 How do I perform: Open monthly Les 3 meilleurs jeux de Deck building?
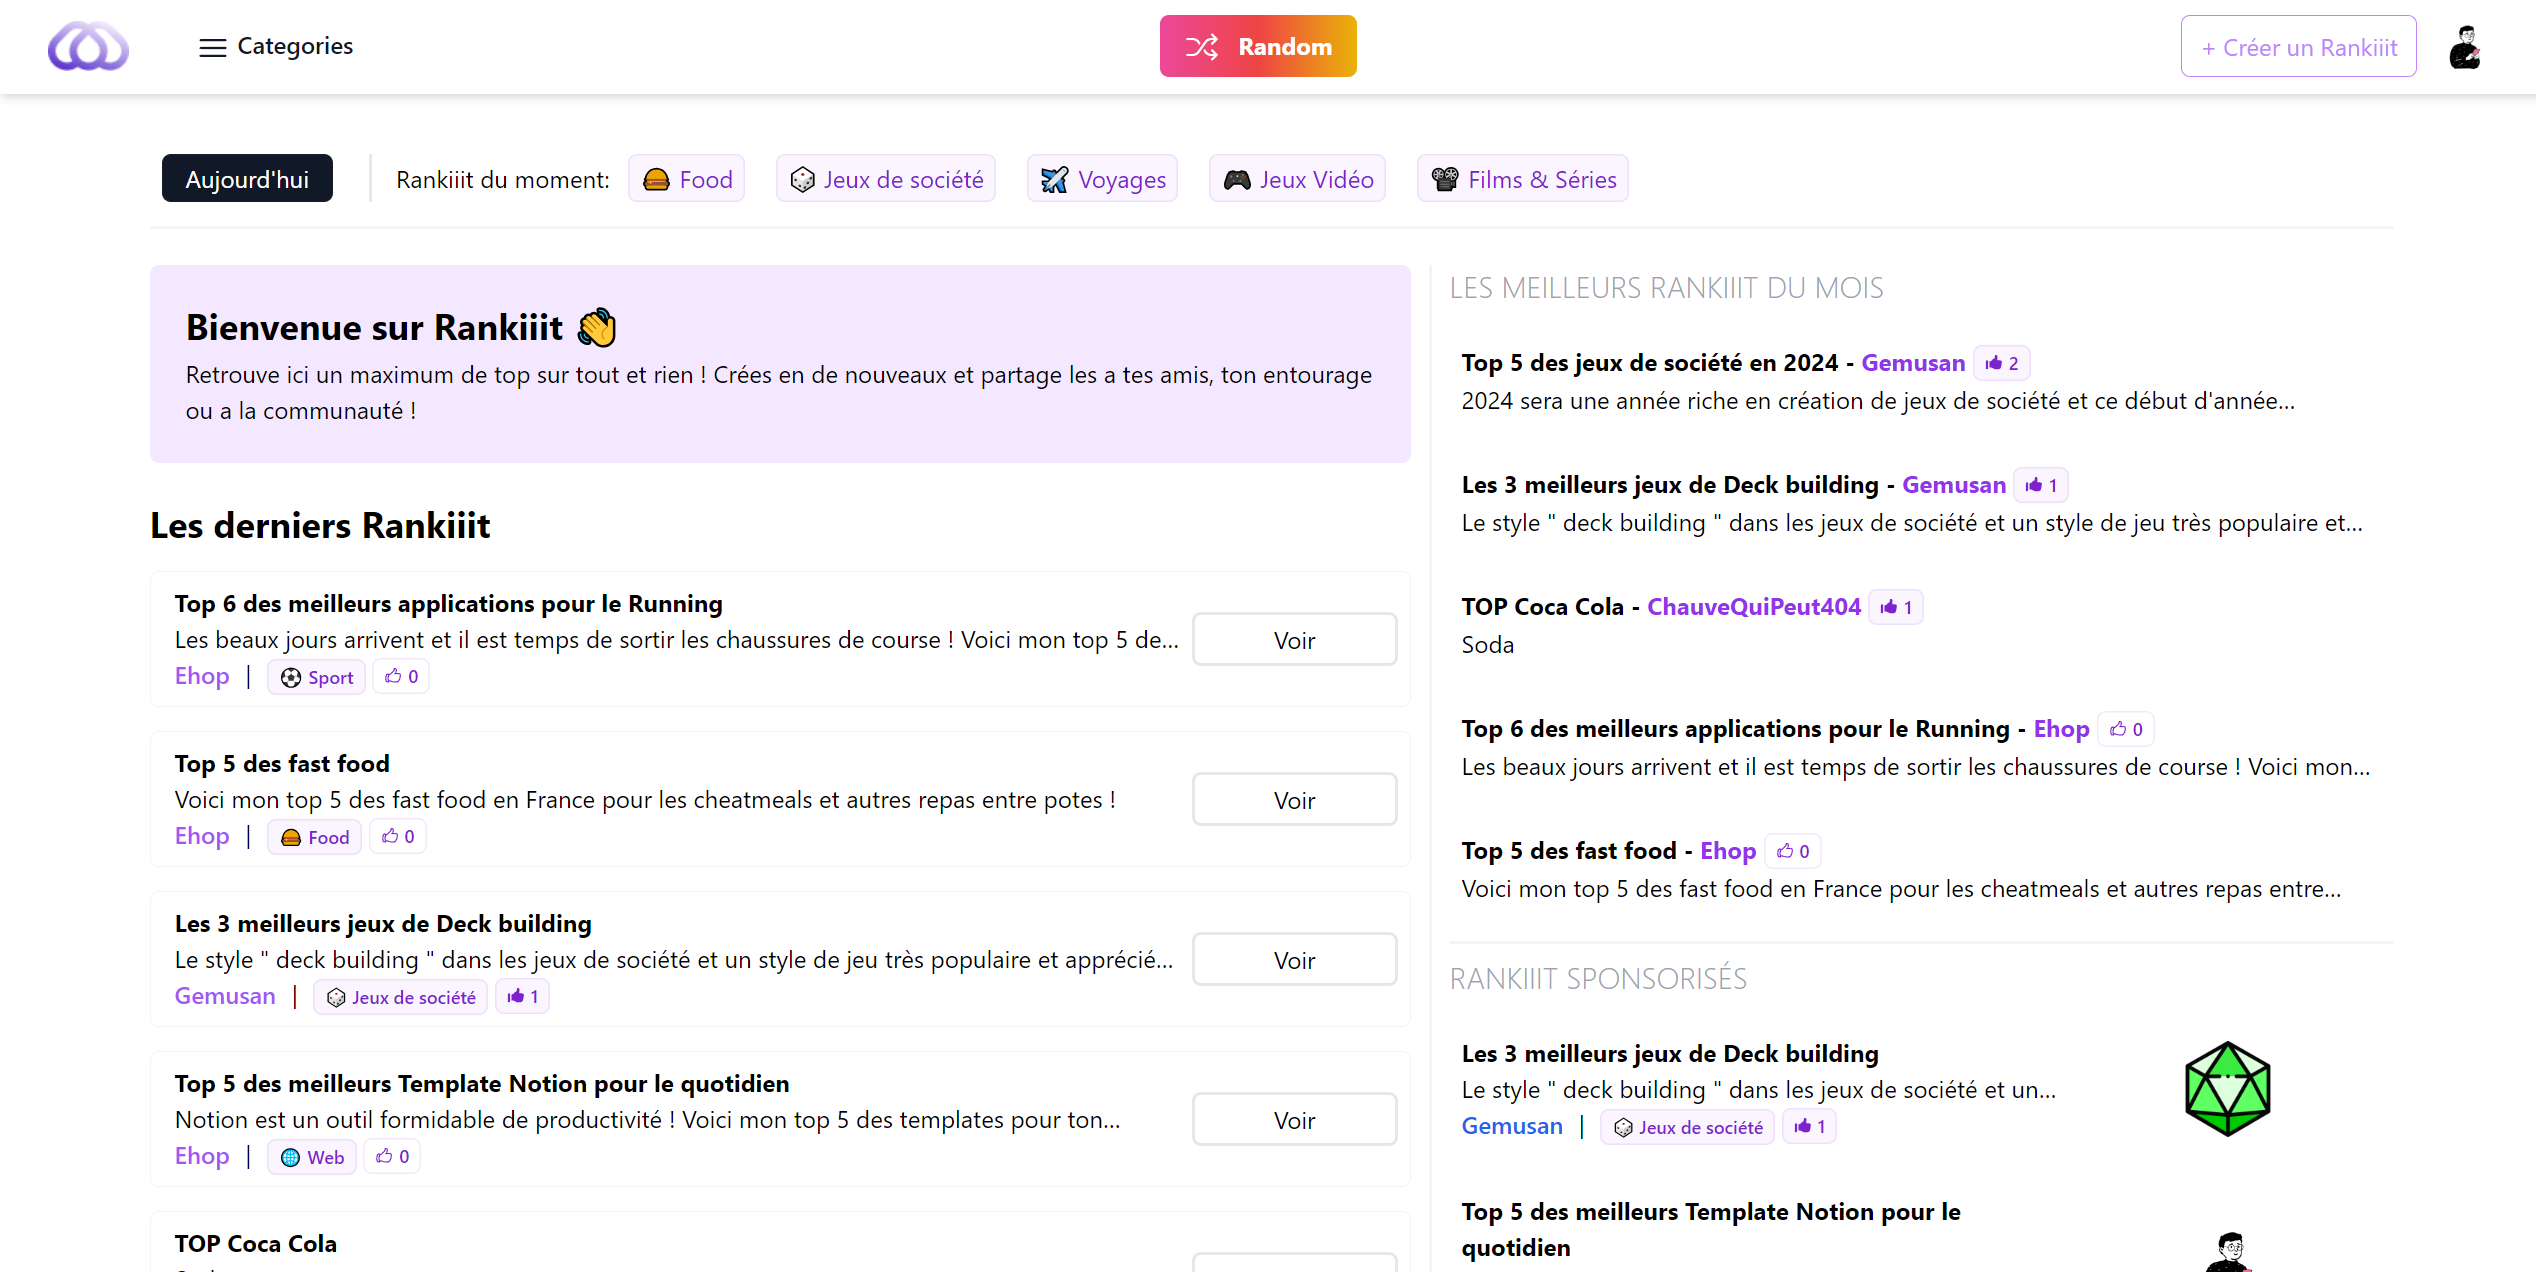click(x=1670, y=485)
